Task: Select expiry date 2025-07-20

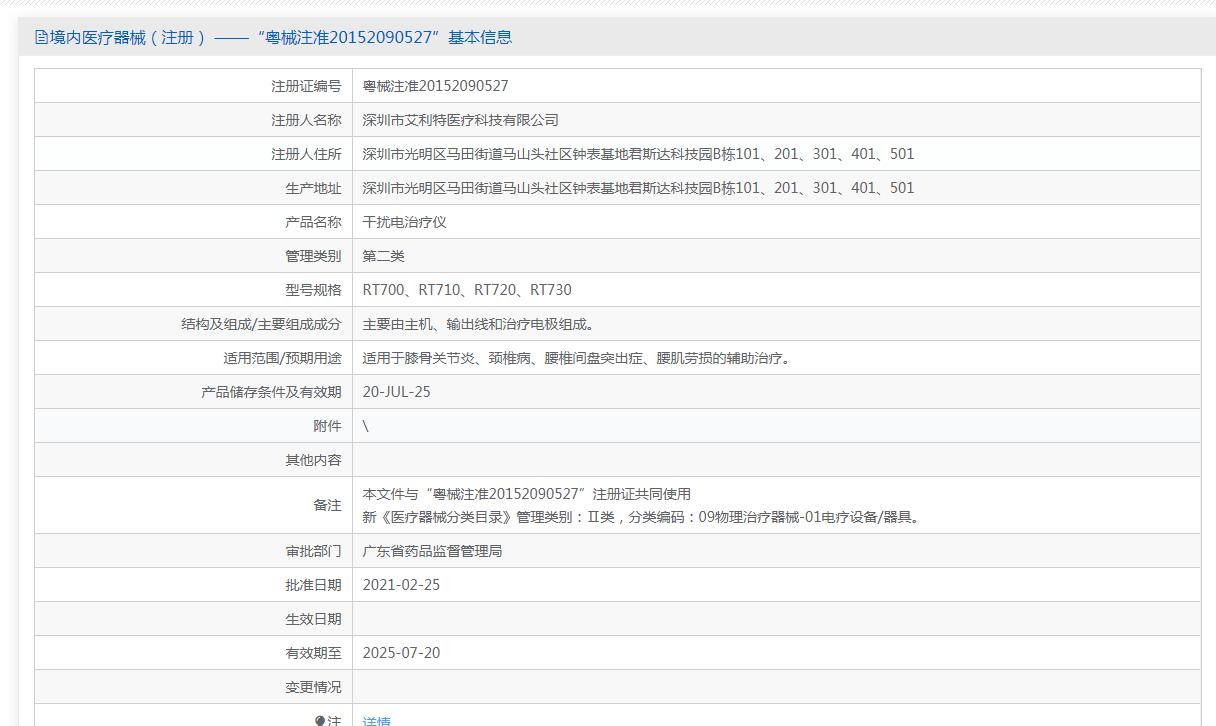Action: pos(401,653)
